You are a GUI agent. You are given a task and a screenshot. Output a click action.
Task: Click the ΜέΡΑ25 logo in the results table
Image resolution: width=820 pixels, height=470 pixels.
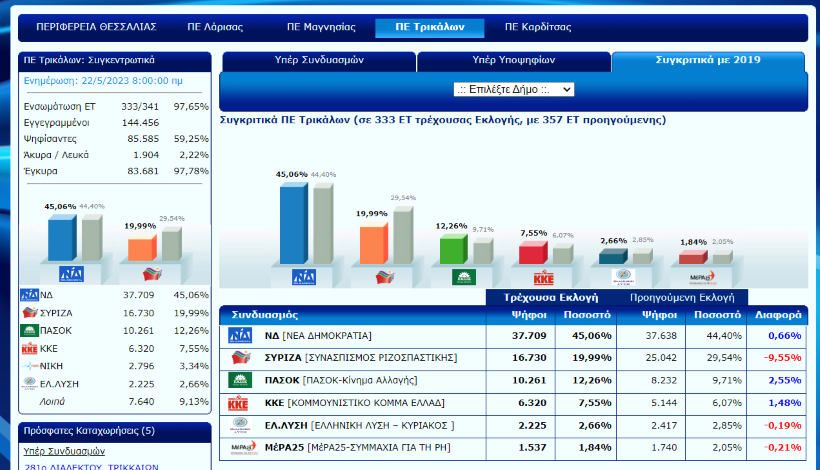[x=240, y=447]
